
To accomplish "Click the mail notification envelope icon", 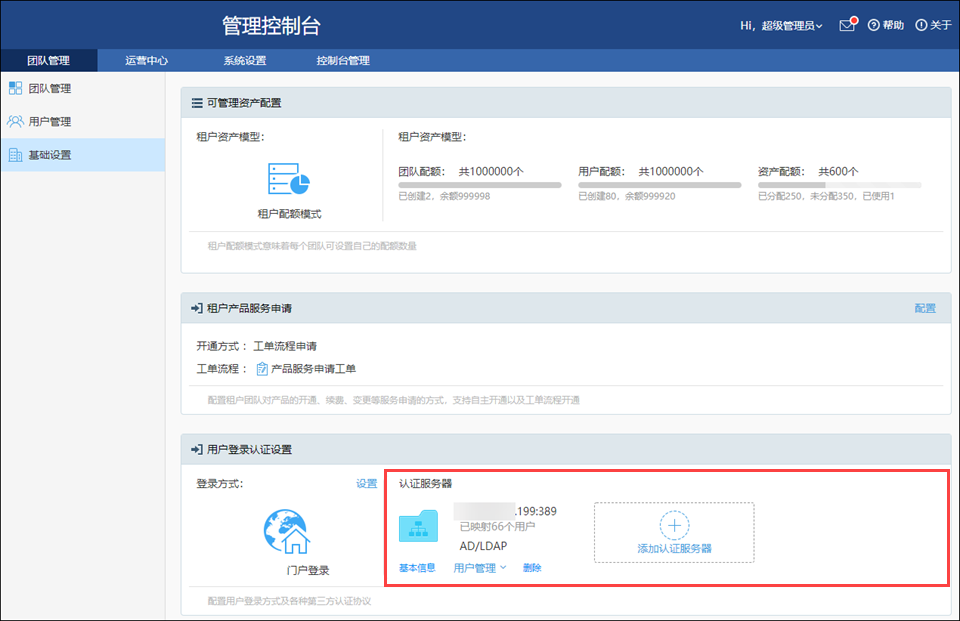I will click(847, 25).
